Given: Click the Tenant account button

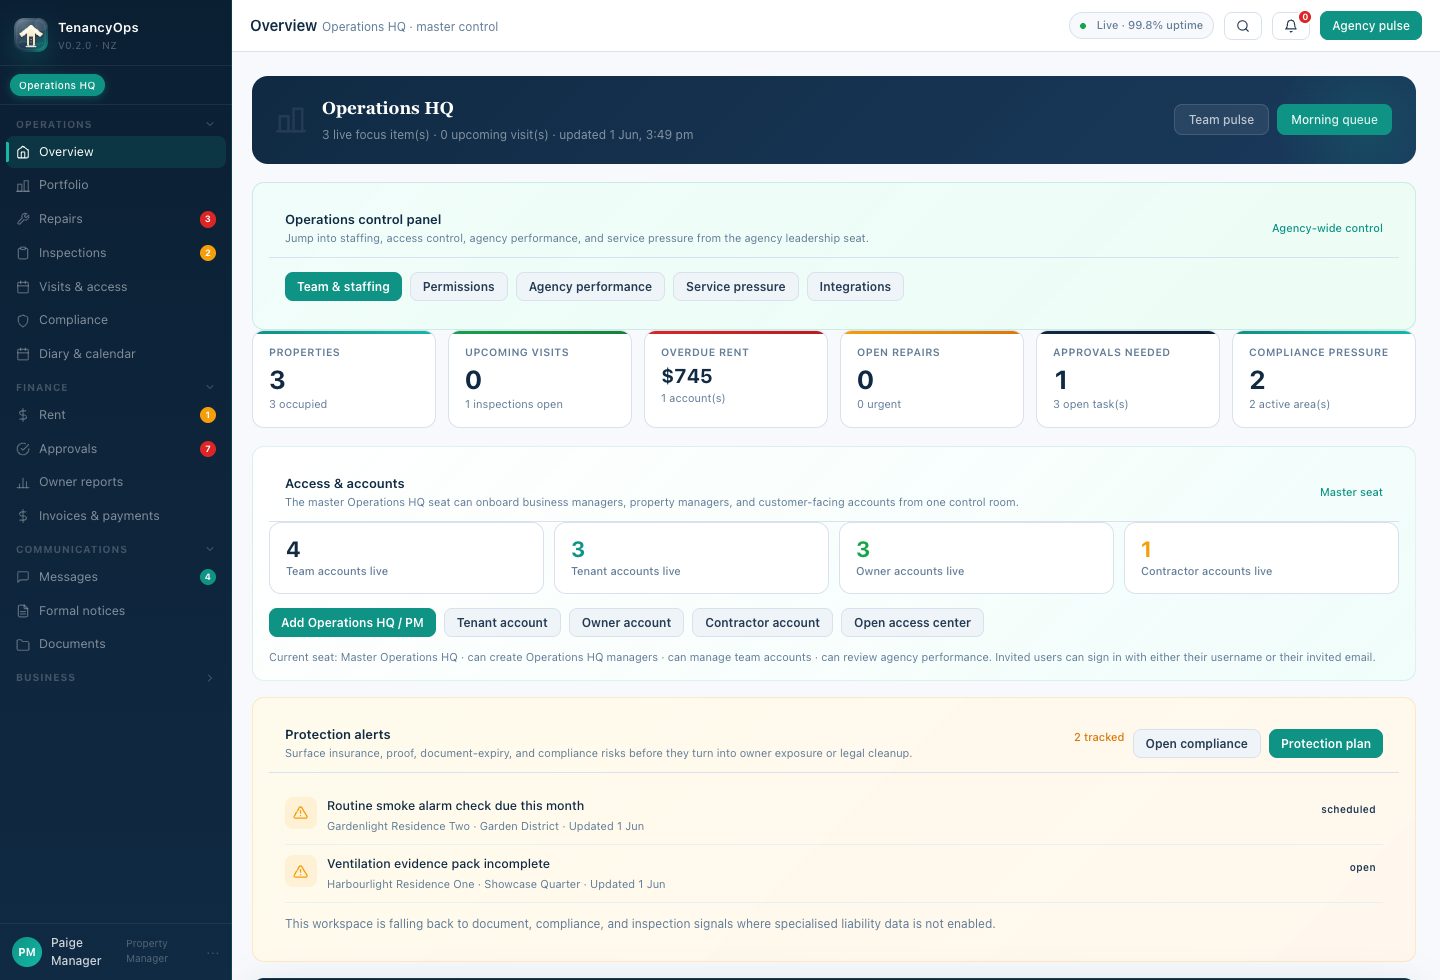Looking at the screenshot, I should tap(502, 623).
